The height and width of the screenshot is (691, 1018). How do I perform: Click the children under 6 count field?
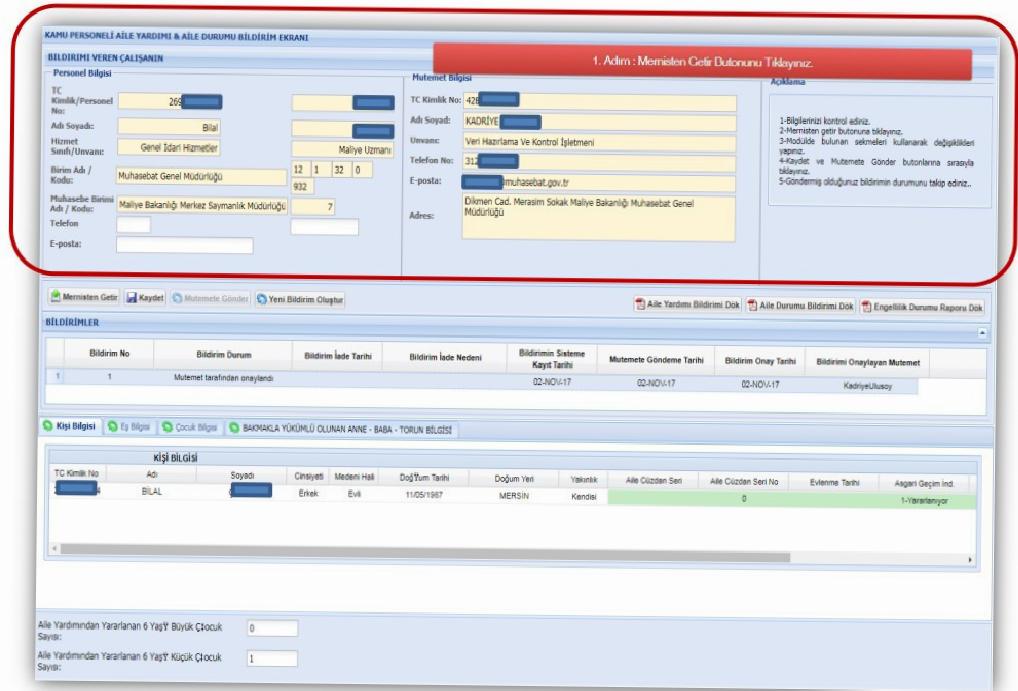pos(271,660)
